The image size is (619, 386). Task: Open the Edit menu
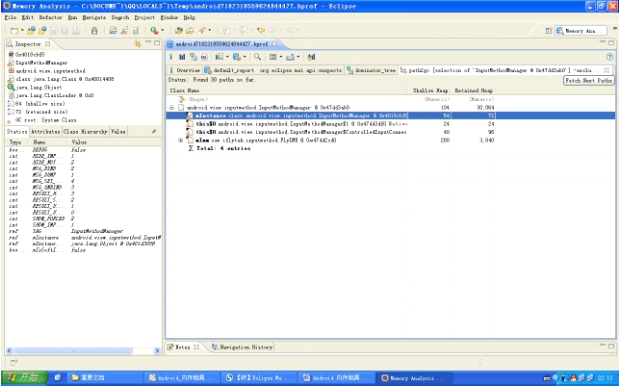pyautogui.click(x=28, y=17)
